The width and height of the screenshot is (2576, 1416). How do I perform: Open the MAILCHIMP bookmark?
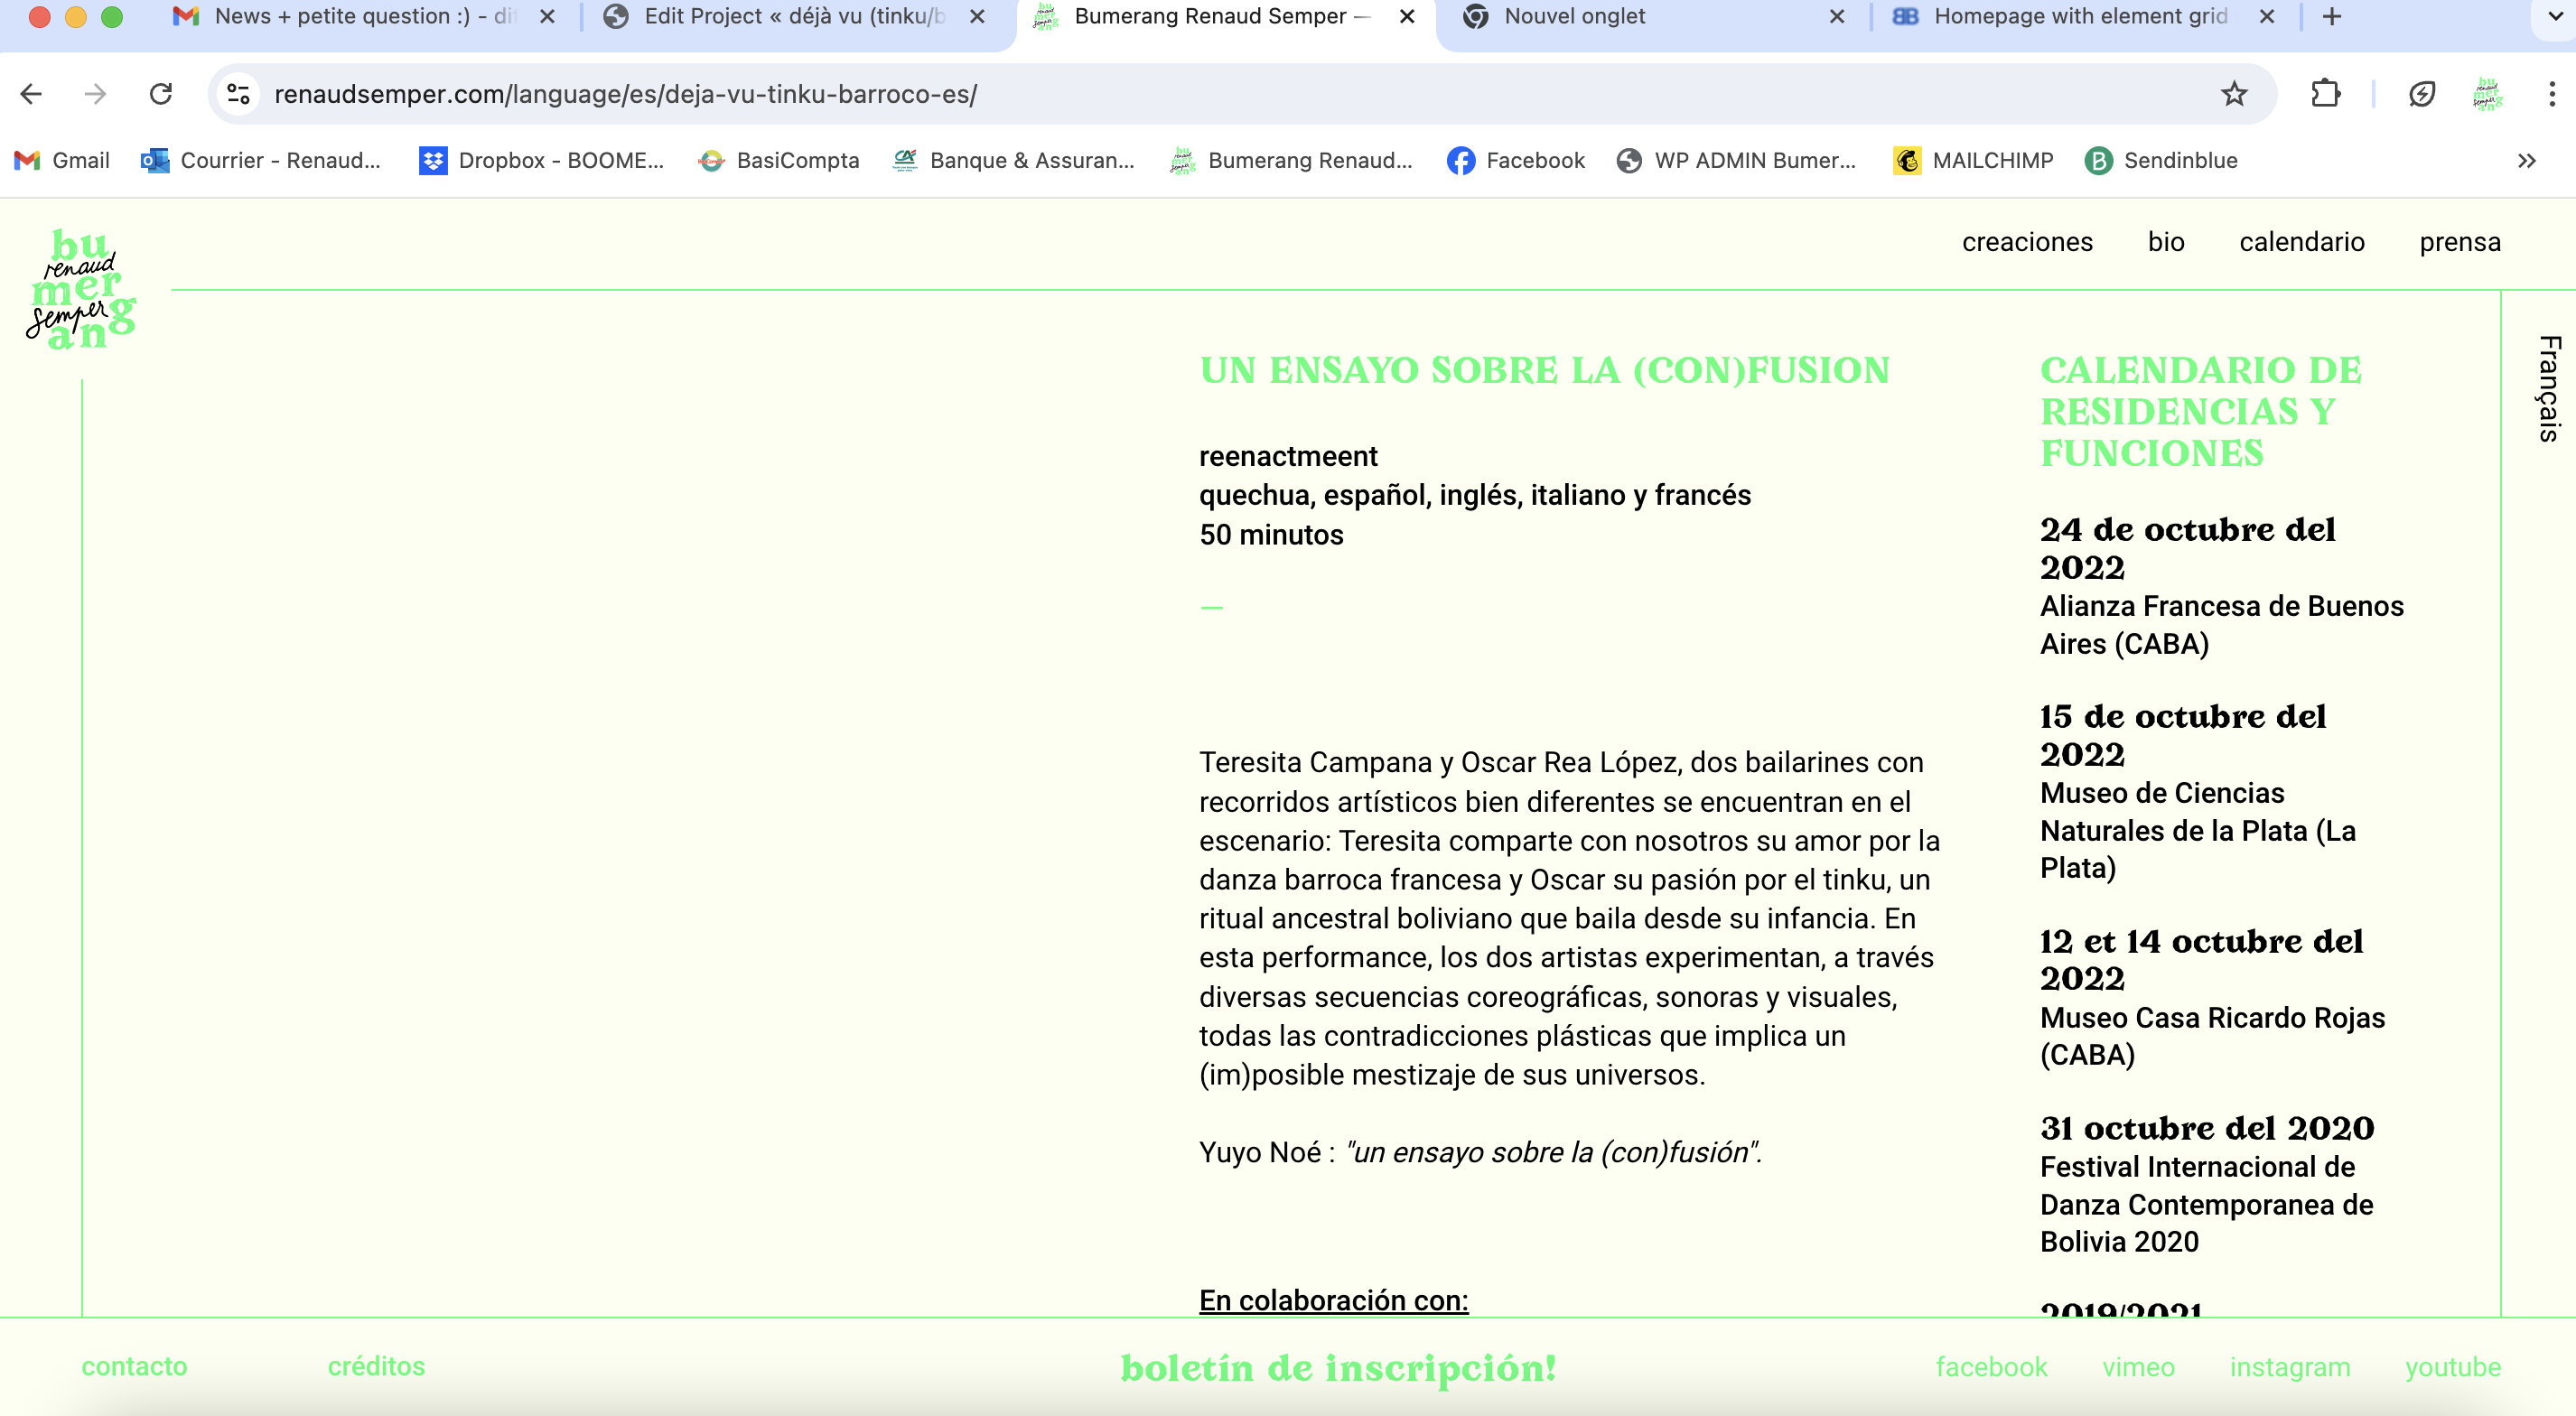coord(1973,160)
